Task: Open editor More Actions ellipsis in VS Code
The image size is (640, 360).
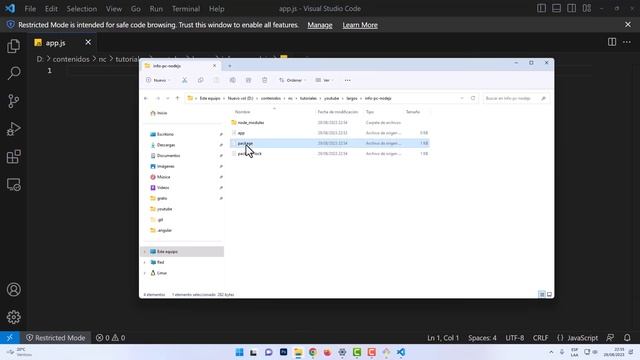Action: (x=627, y=42)
